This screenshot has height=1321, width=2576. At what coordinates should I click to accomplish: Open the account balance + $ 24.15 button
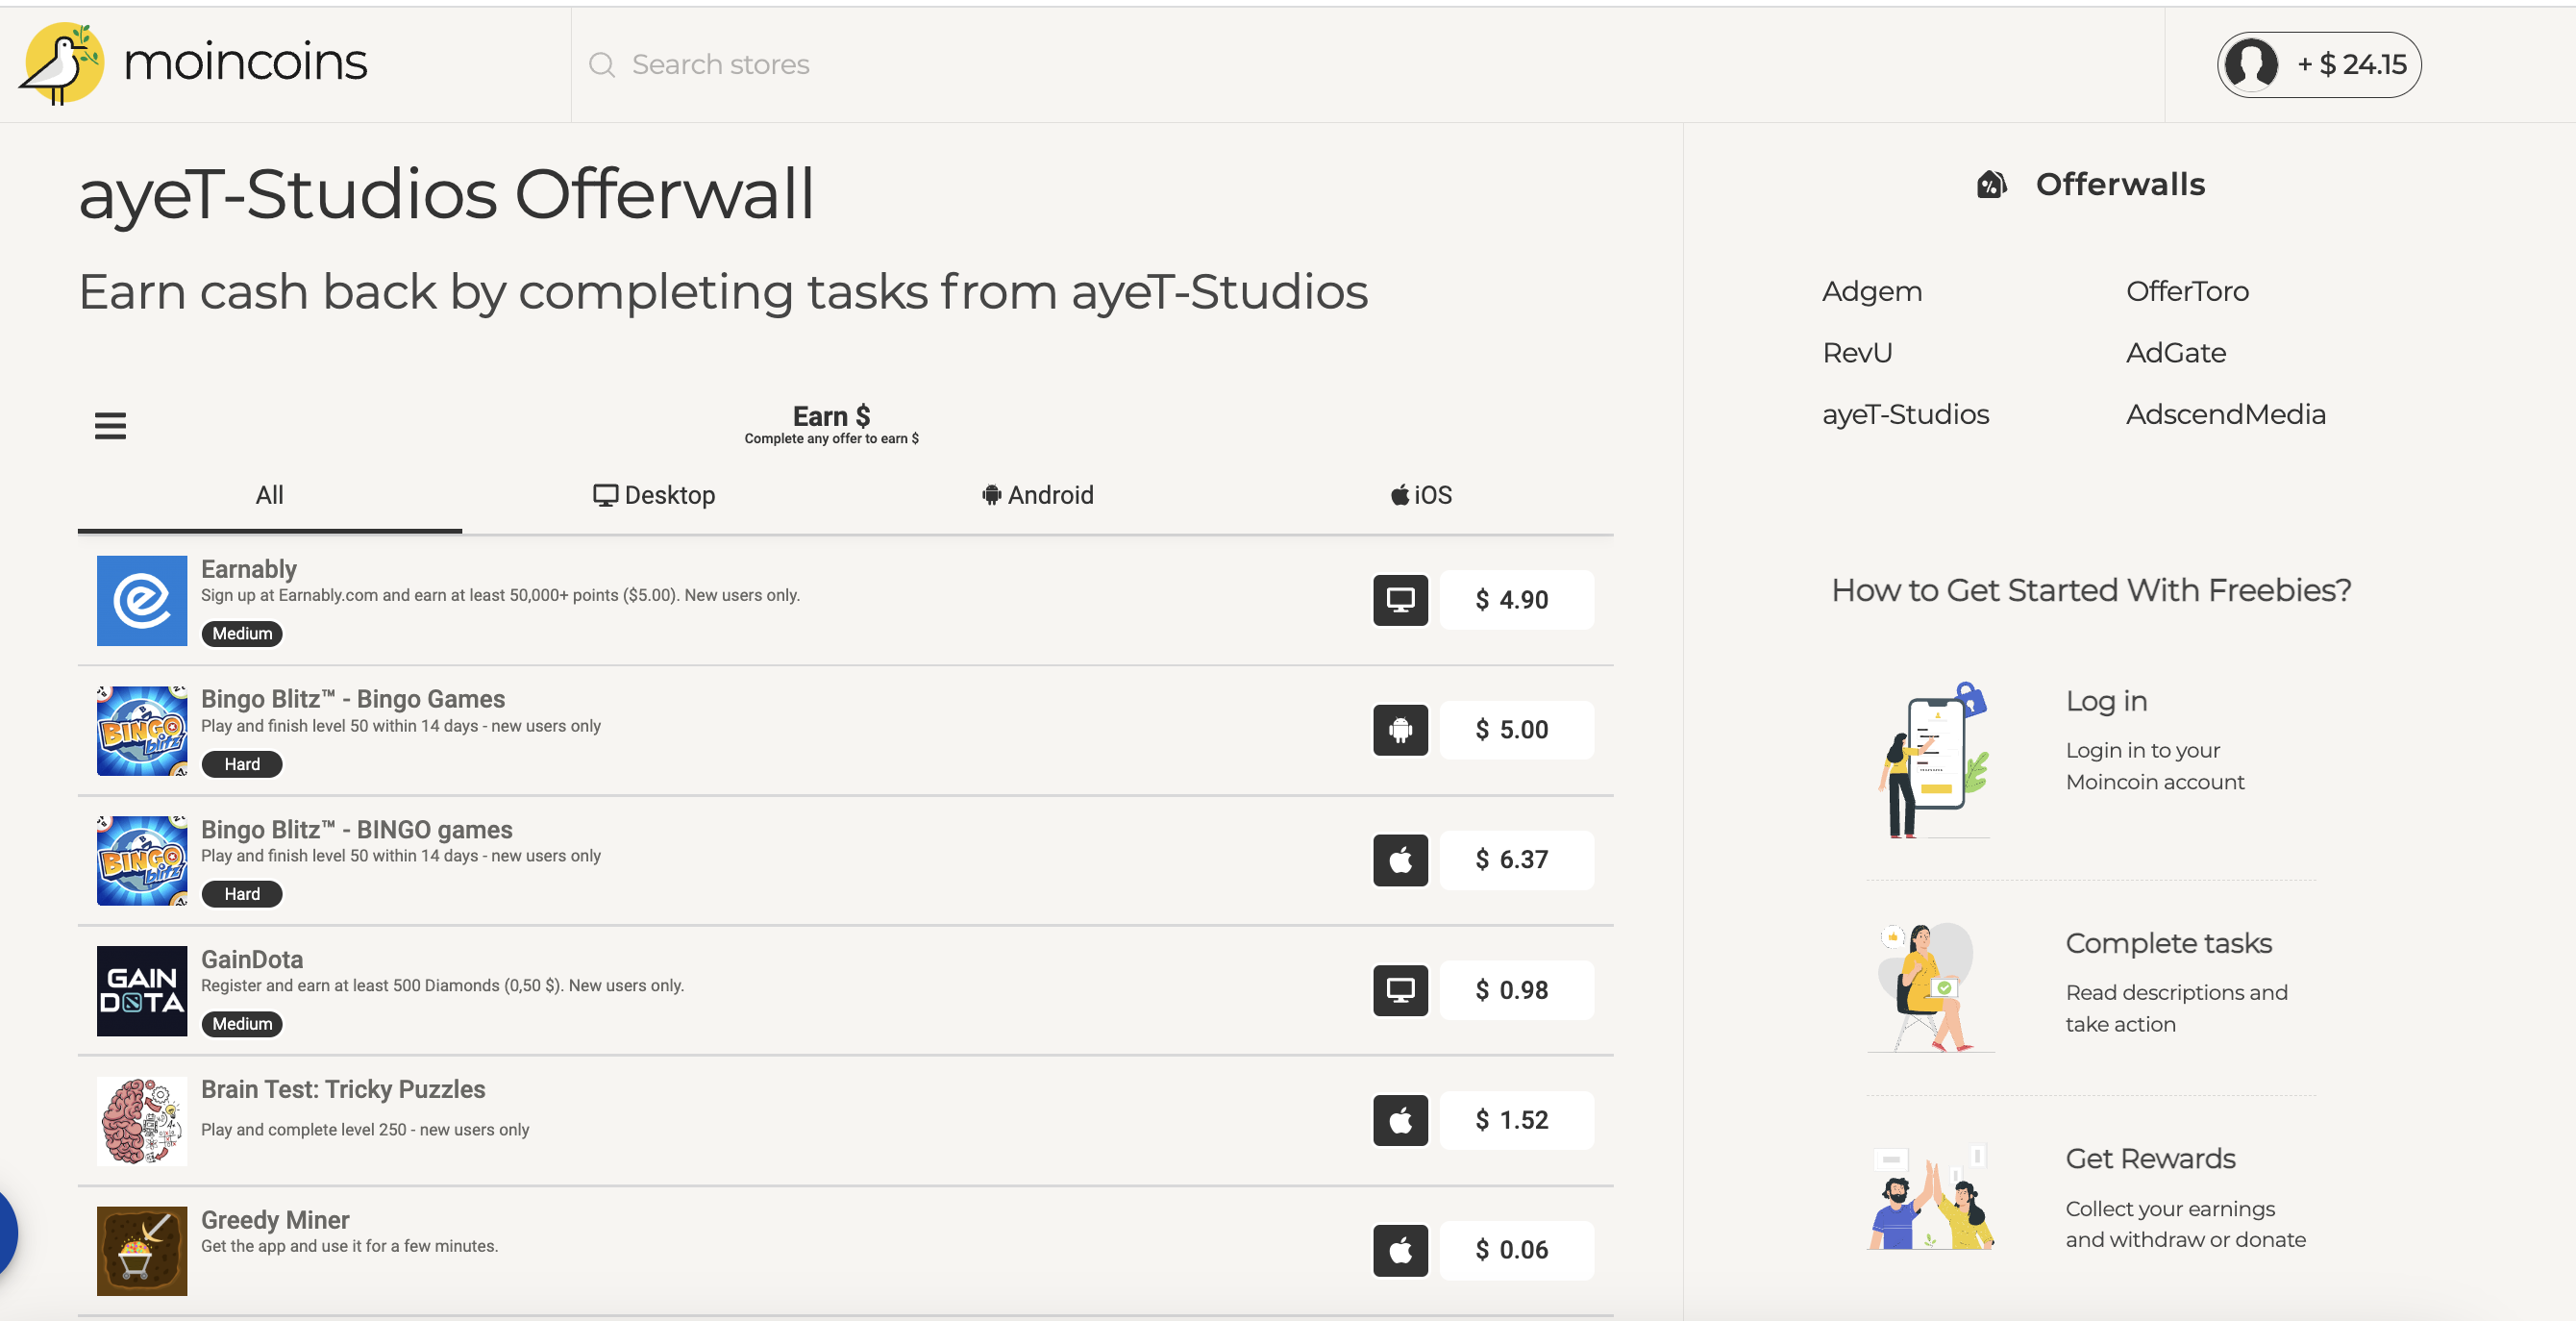coord(2319,65)
